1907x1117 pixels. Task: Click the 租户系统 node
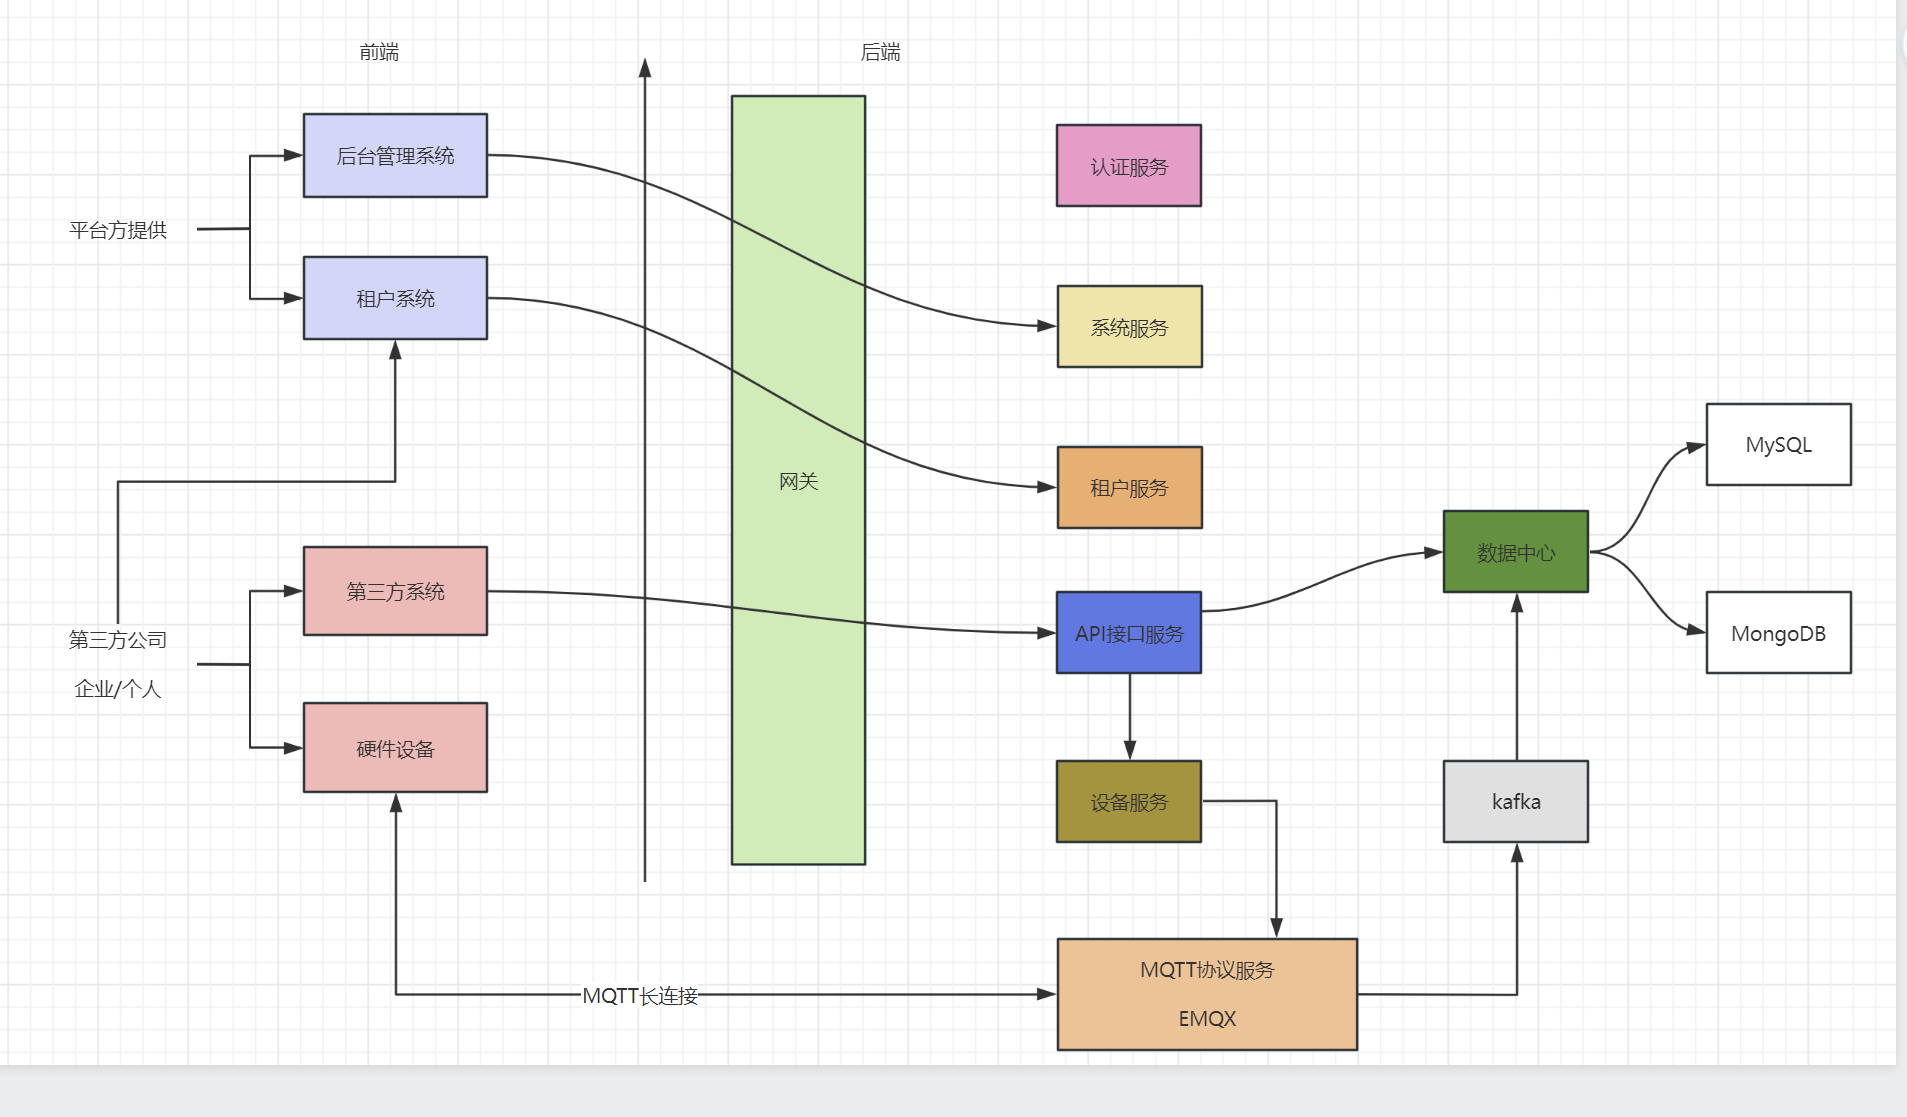point(395,298)
